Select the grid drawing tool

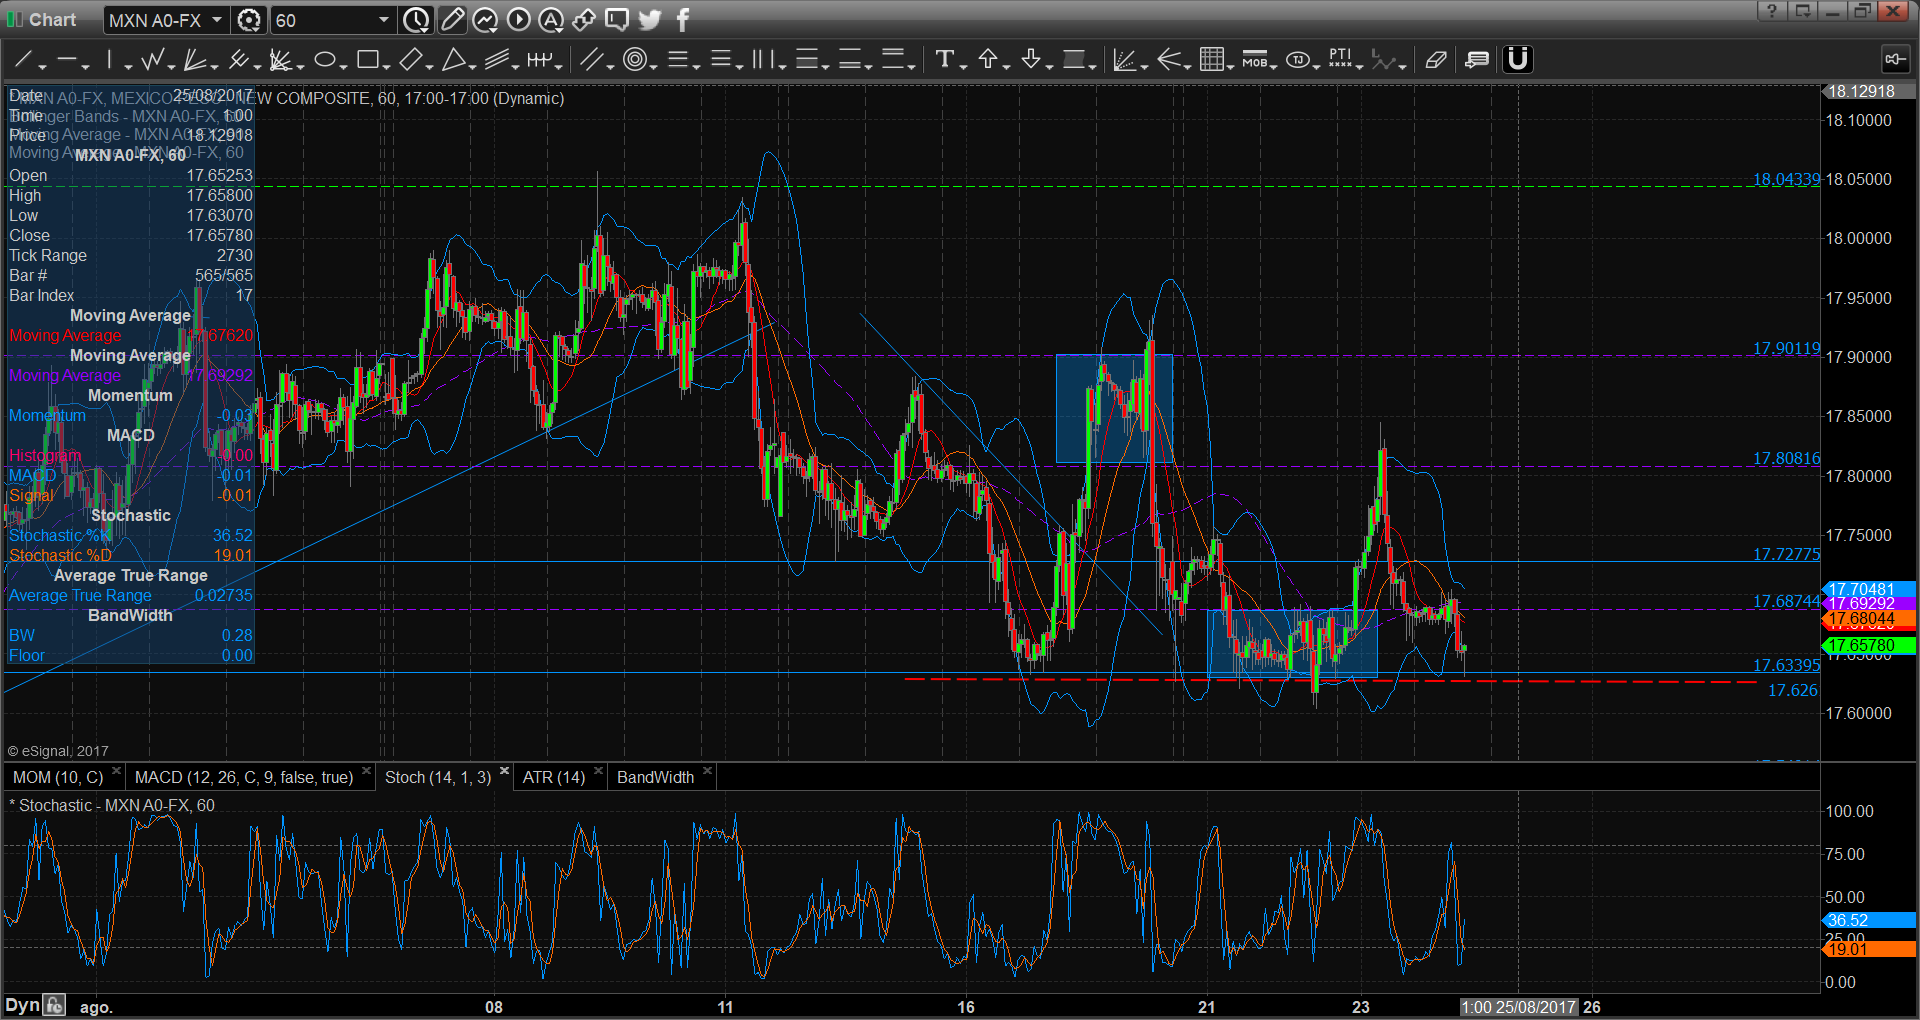click(x=1211, y=60)
